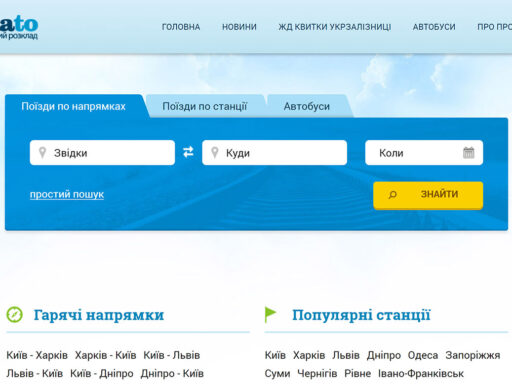The width and height of the screenshot is (512, 384).
Task: Open calendar icon in Коли field
Action: click(x=468, y=153)
